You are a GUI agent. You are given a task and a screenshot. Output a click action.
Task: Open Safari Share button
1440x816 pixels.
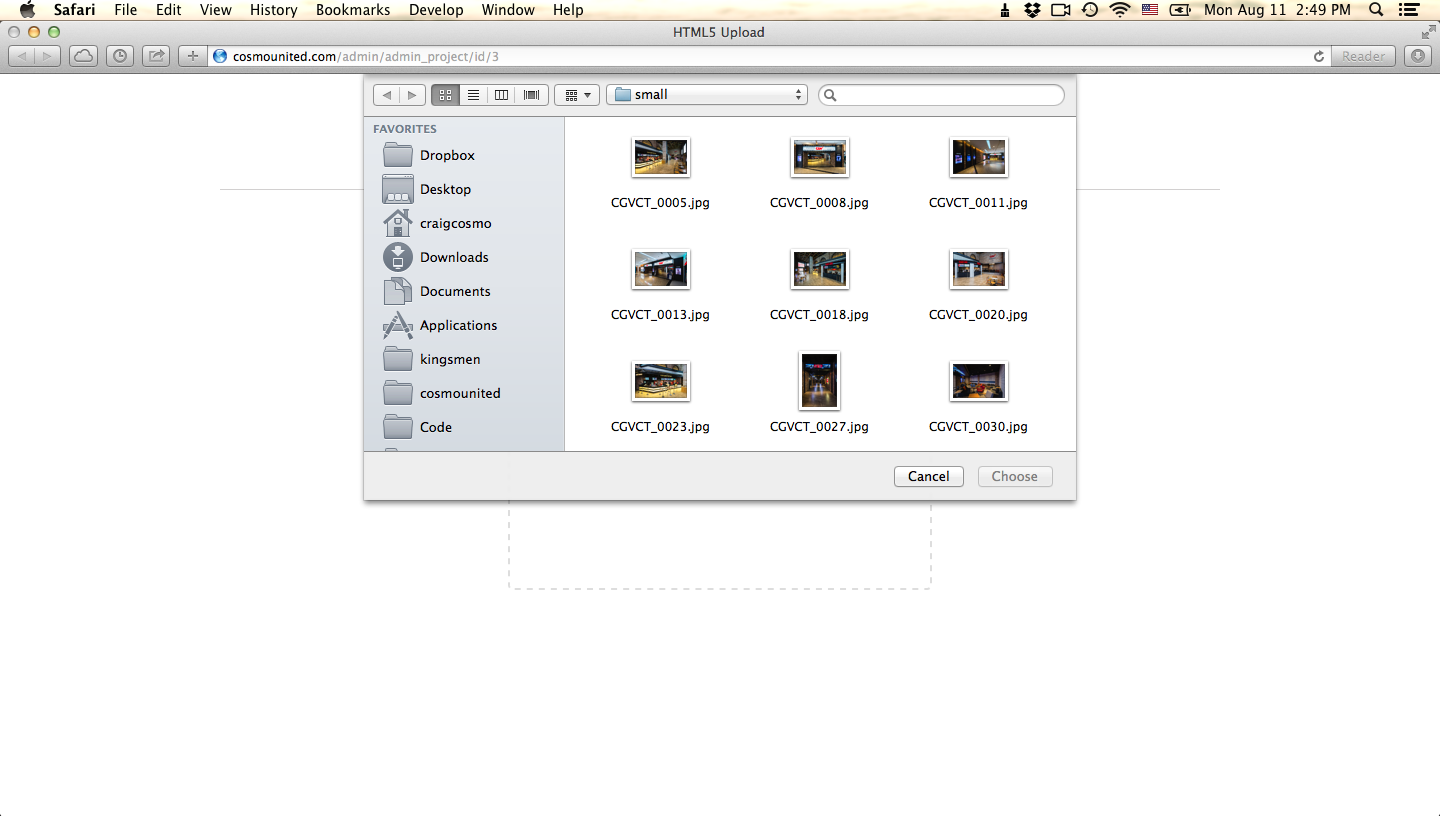coord(156,56)
